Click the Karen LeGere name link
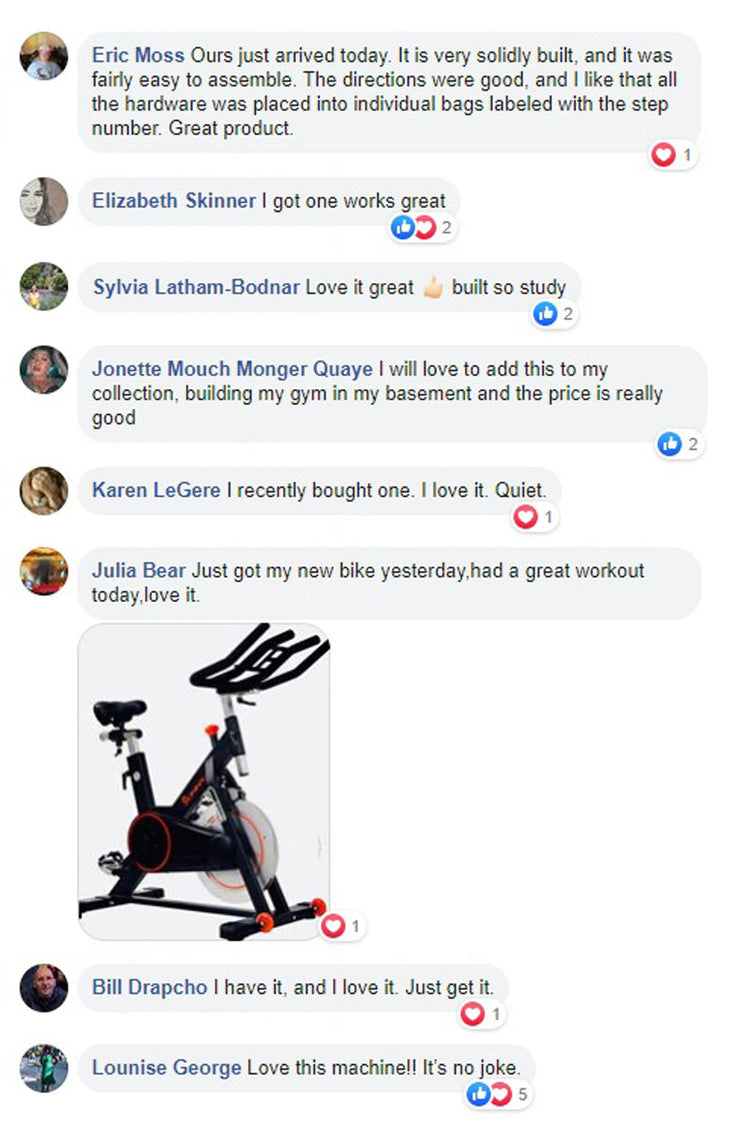Image resolution: width=750 pixels, height=1126 pixels. [x=156, y=490]
